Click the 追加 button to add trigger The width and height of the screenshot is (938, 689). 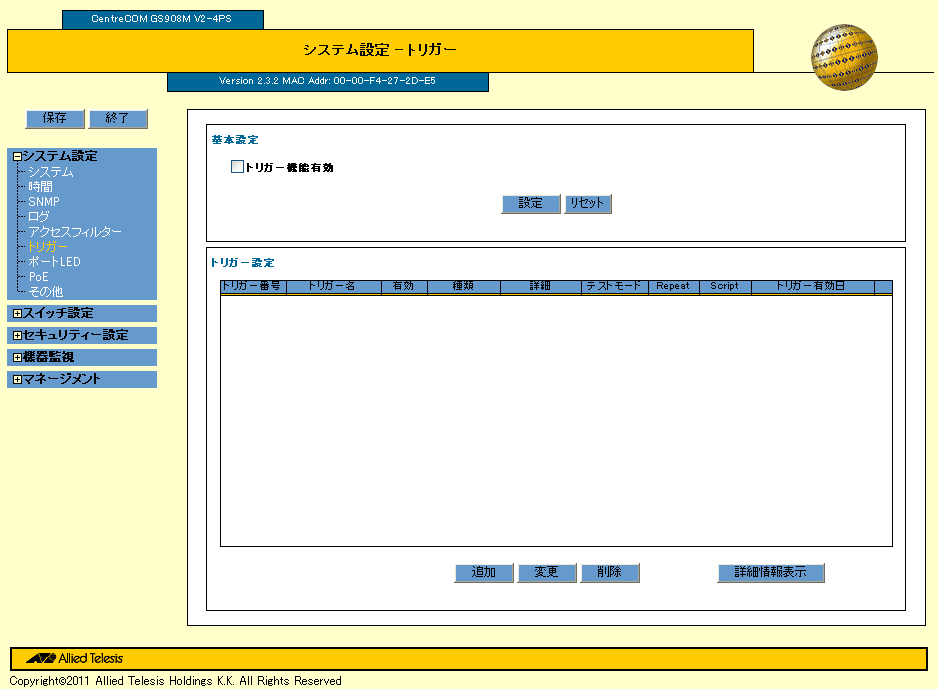(x=484, y=573)
